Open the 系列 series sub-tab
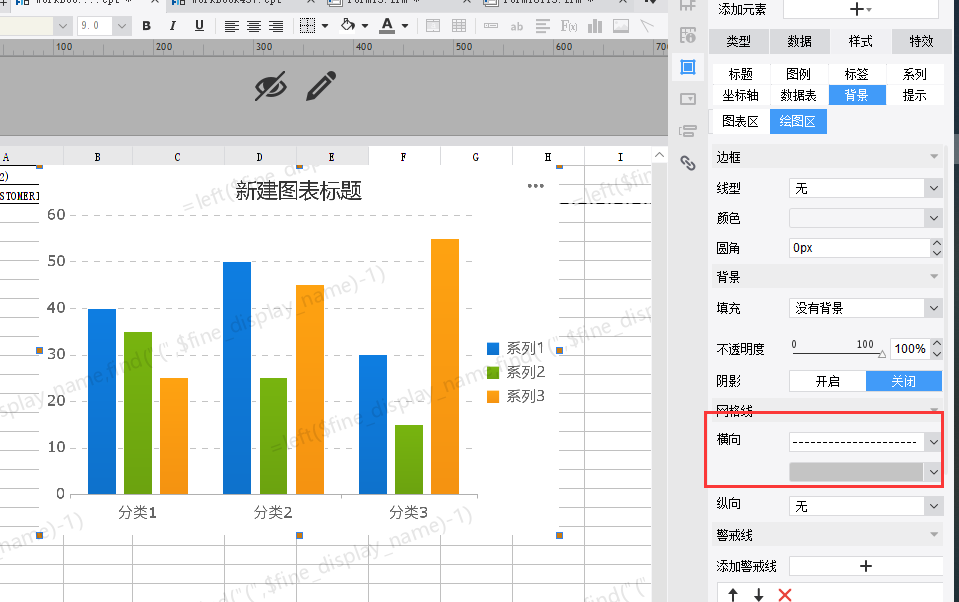This screenshot has width=959, height=602. (x=914, y=74)
